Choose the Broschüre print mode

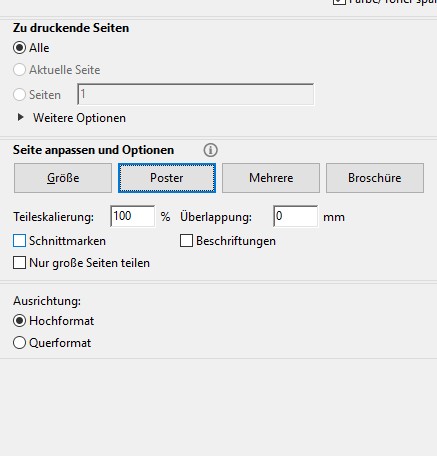[x=375, y=178]
